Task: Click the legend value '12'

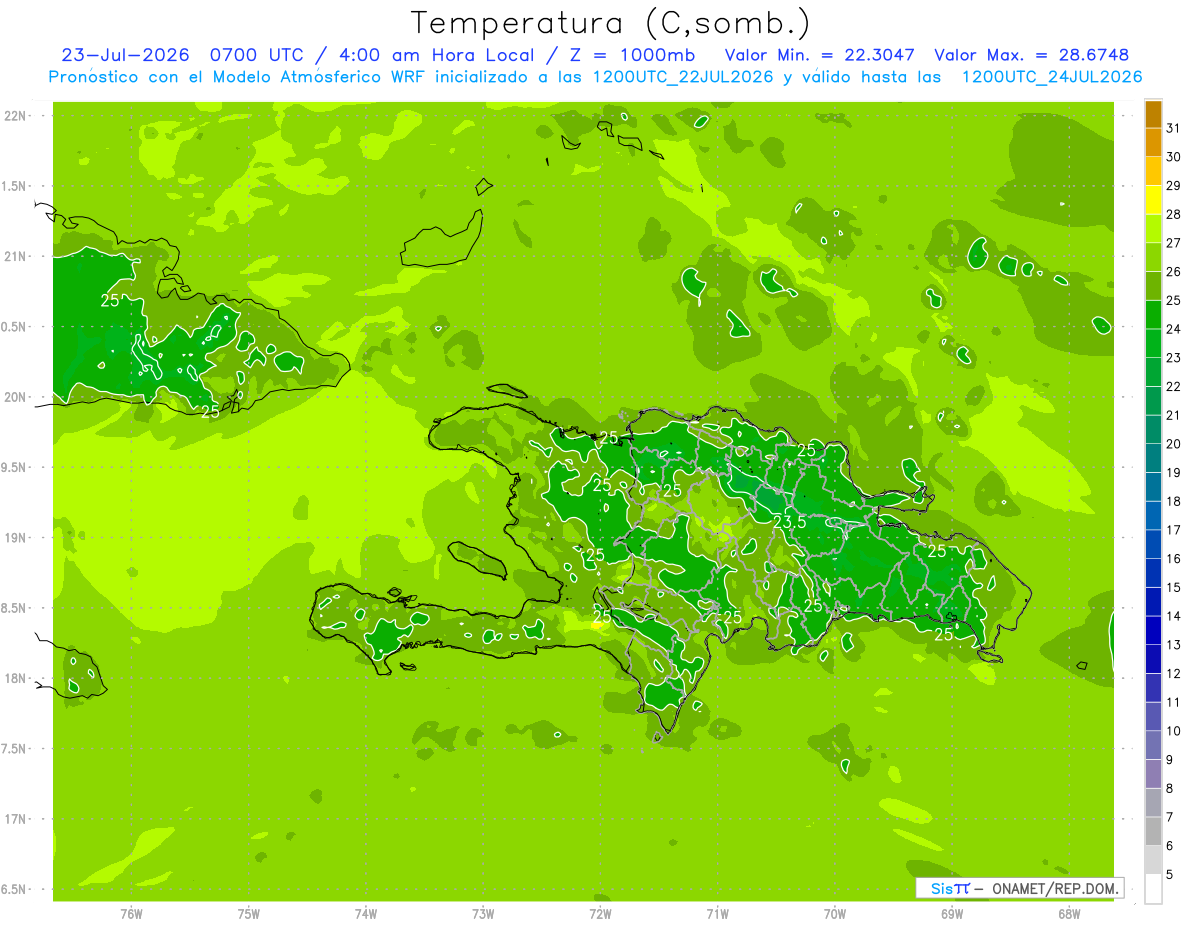Action: point(1173,674)
